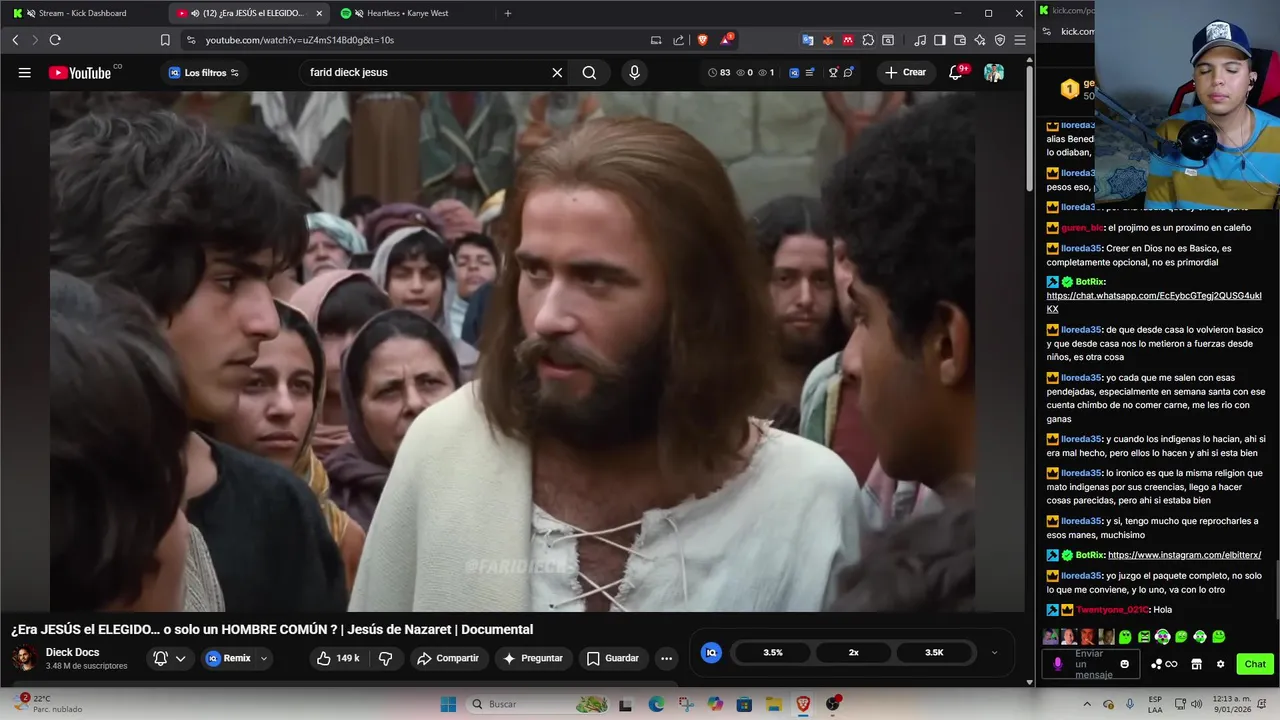Switch to the Kick Dashboard tab
1280x720 pixels.
click(85, 13)
